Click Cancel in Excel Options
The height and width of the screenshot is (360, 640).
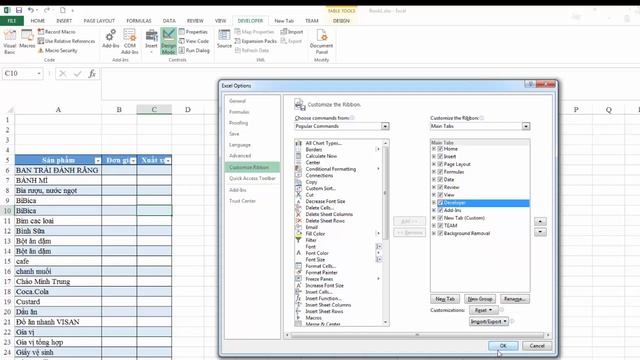pyautogui.click(x=537, y=346)
